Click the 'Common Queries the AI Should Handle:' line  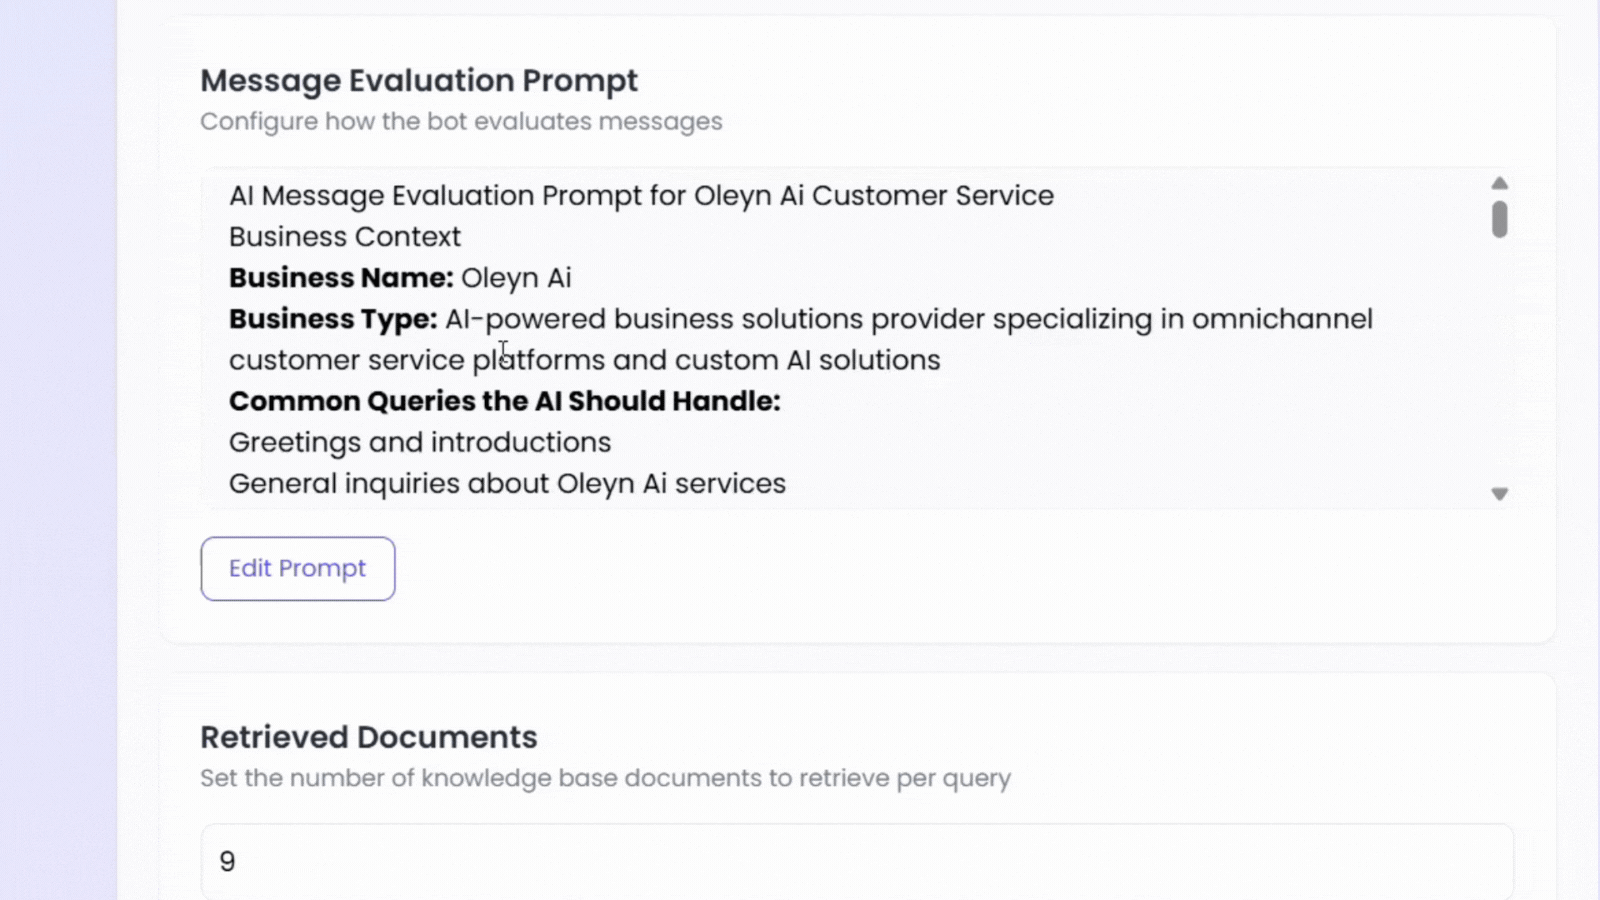tap(504, 401)
